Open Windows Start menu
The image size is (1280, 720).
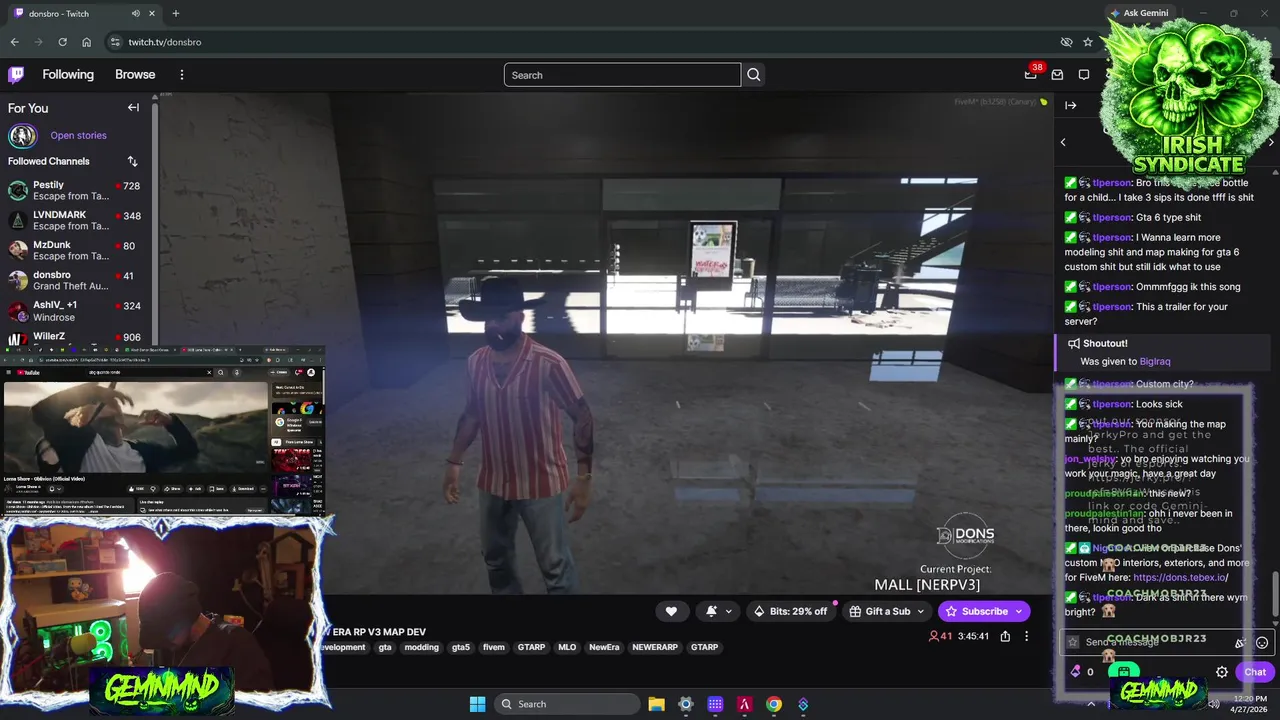coord(477,704)
